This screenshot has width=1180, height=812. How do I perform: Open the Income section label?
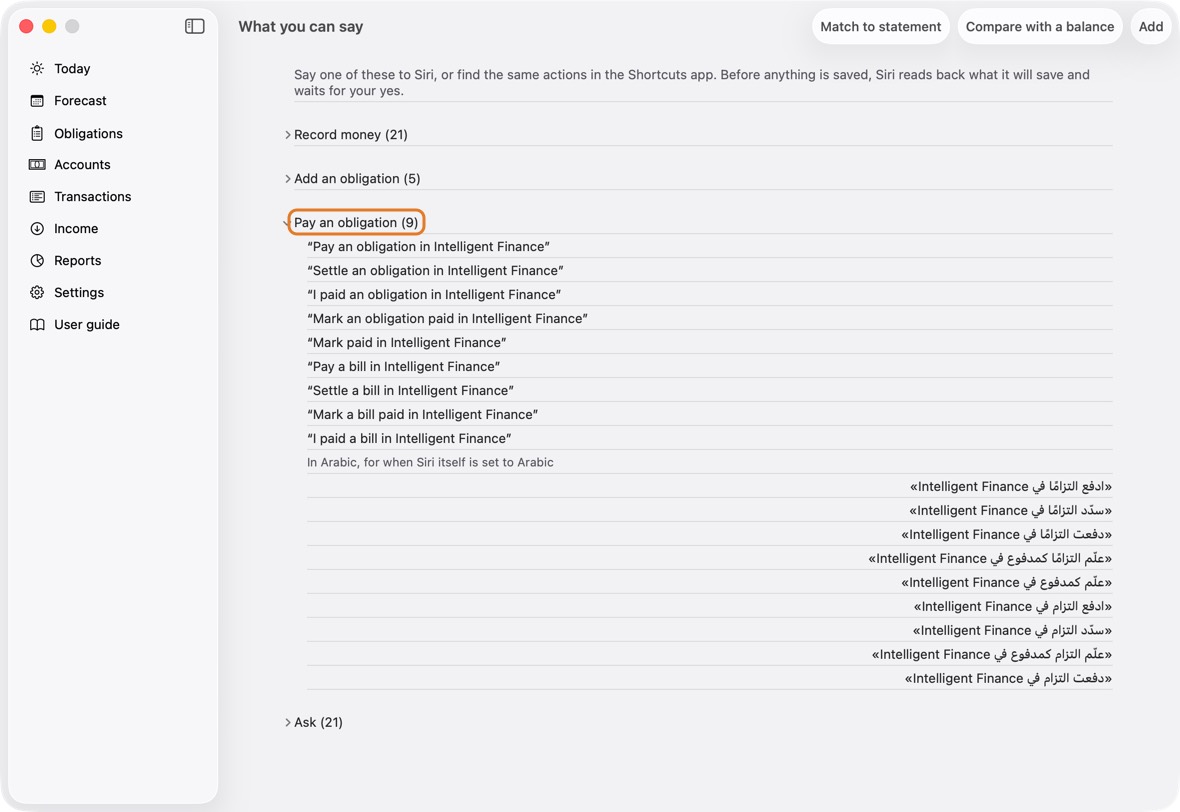click(76, 229)
